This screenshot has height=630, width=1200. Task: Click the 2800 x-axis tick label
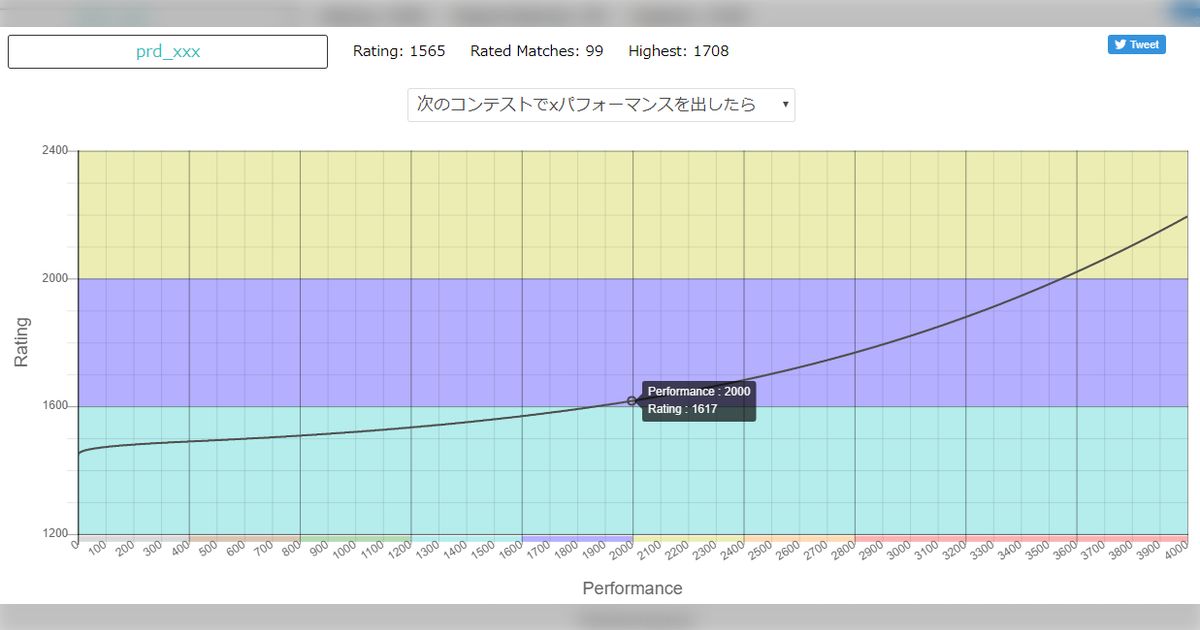click(842, 551)
